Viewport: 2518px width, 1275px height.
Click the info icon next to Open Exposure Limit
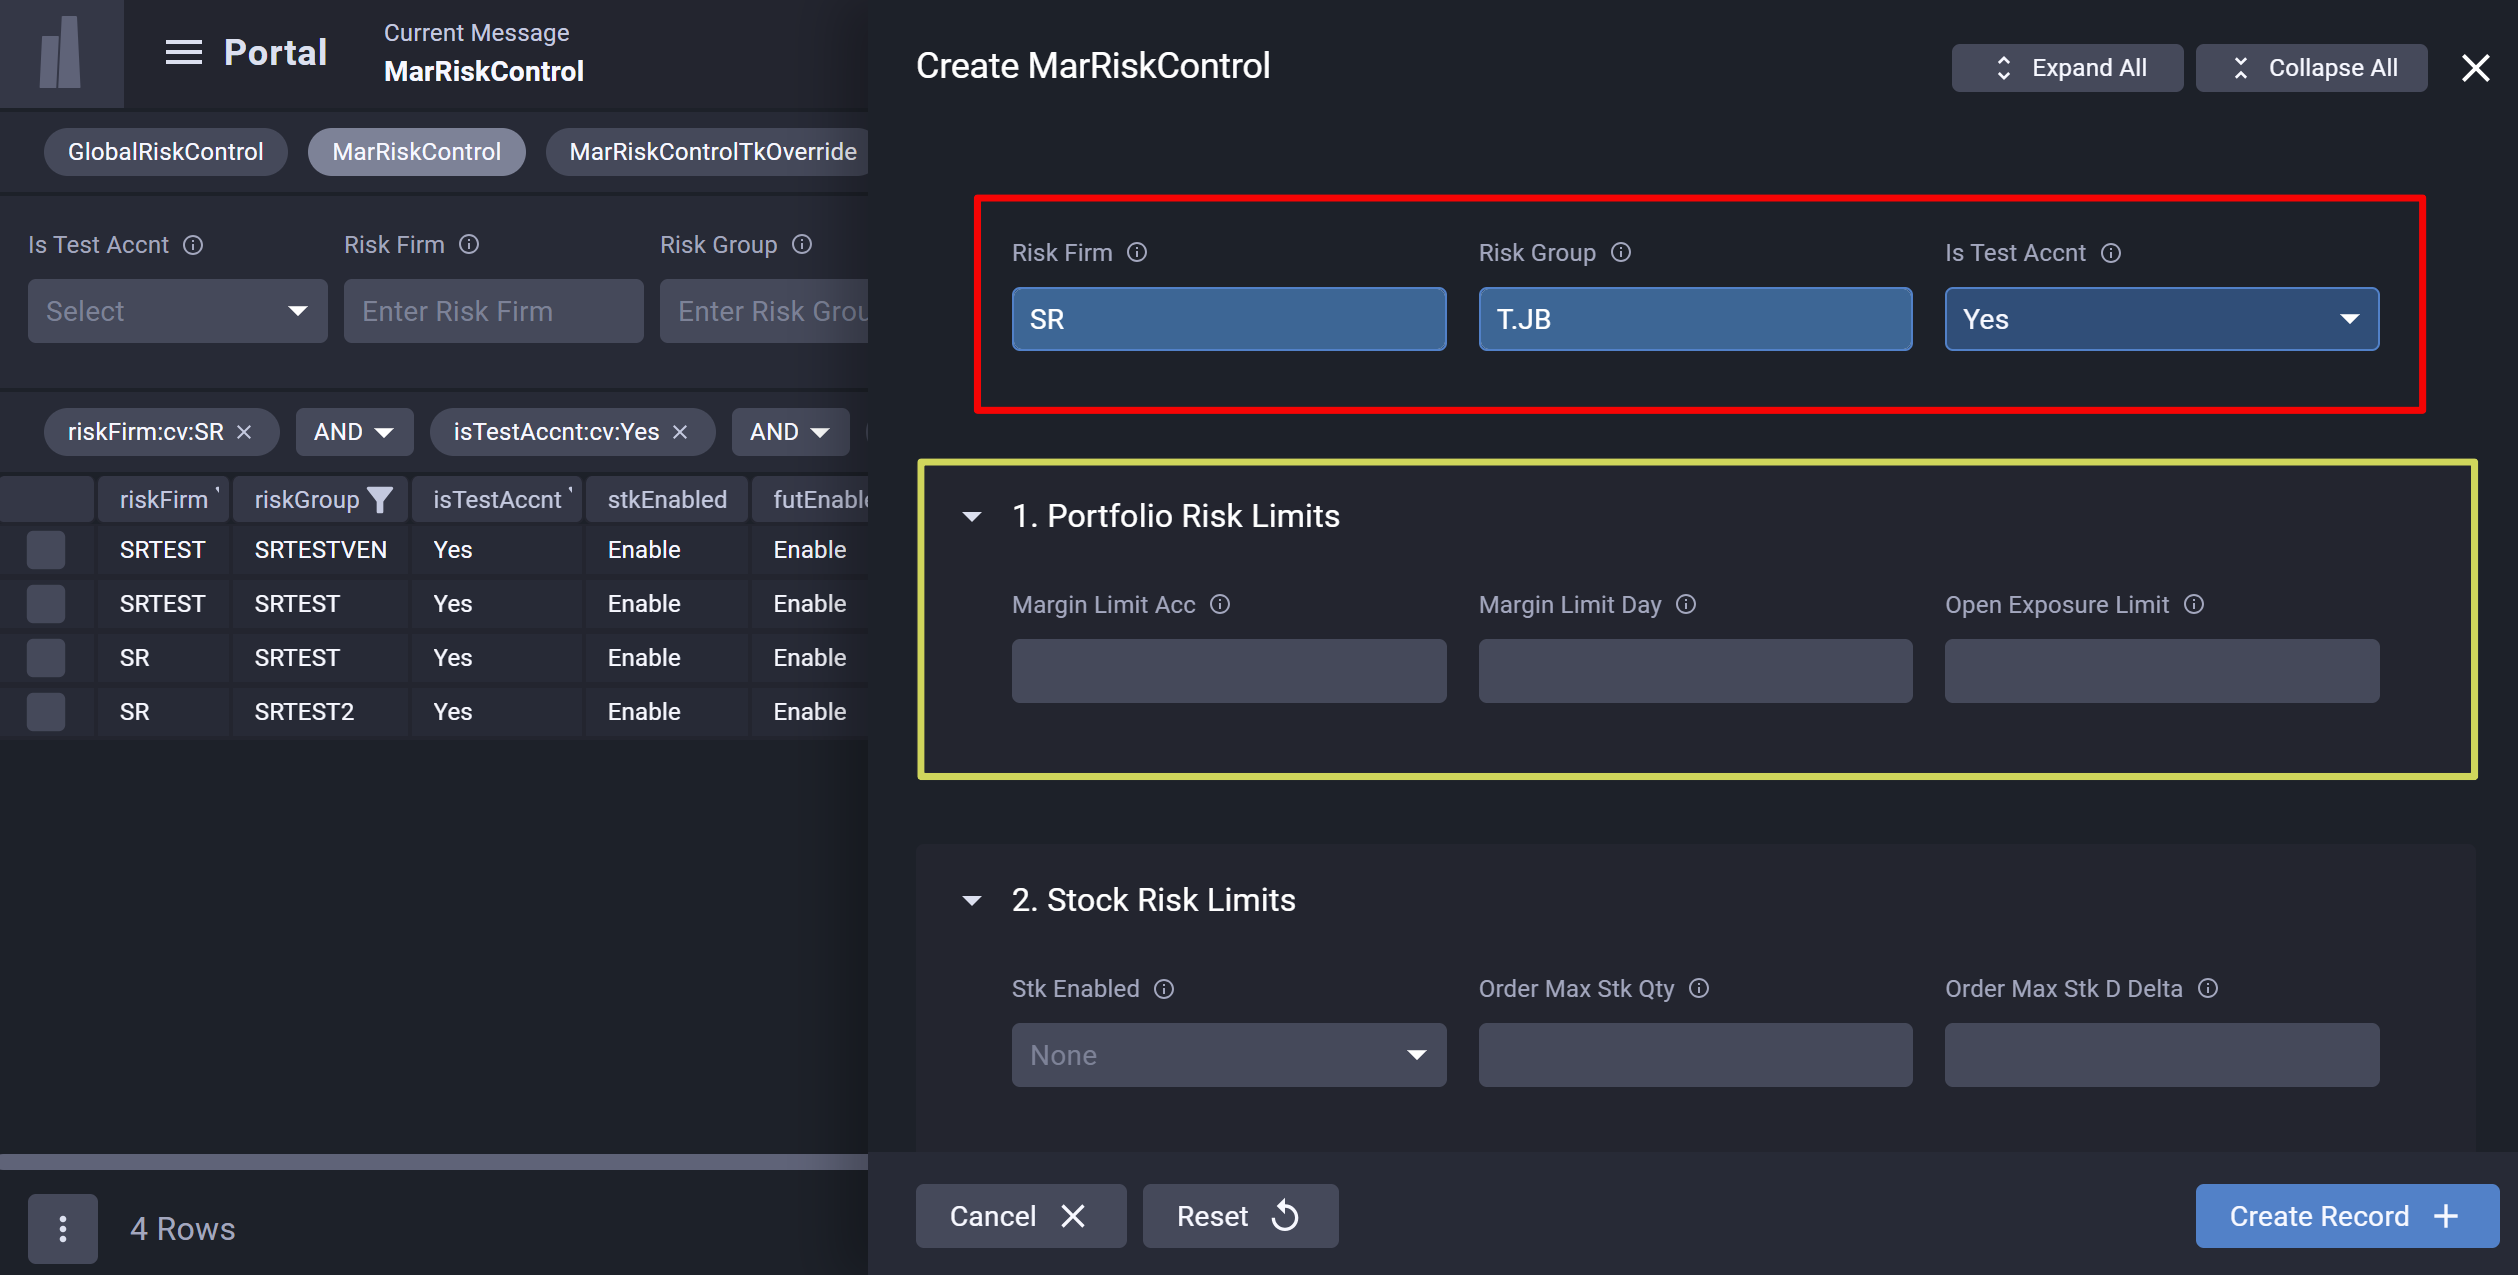click(2194, 605)
